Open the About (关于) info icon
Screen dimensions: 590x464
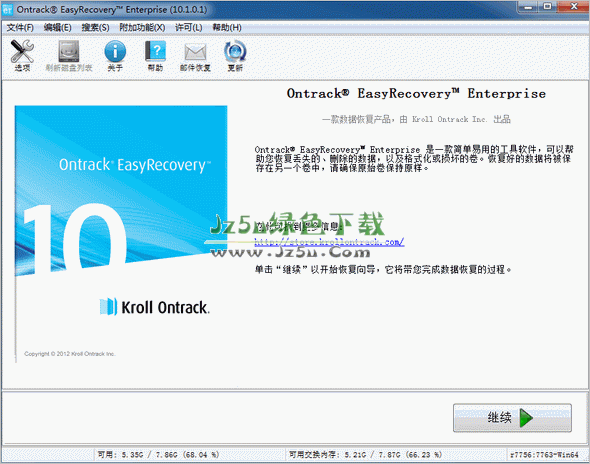point(115,56)
